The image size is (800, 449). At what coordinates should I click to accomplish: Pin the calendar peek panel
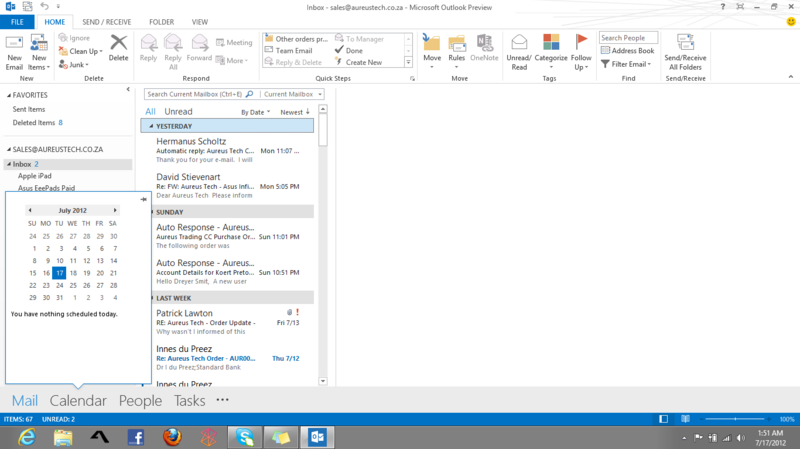tap(143, 199)
